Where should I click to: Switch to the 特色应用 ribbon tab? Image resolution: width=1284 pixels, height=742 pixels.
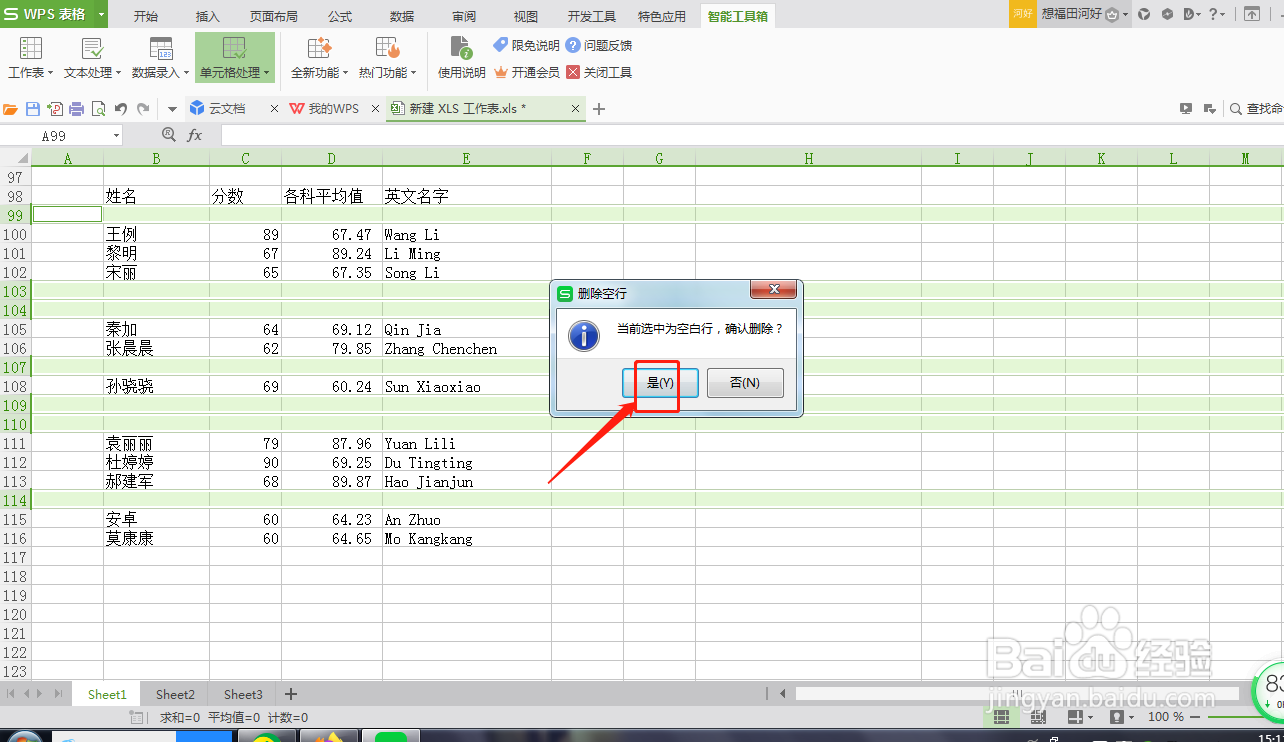pyautogui.click(x=662, y=16)
